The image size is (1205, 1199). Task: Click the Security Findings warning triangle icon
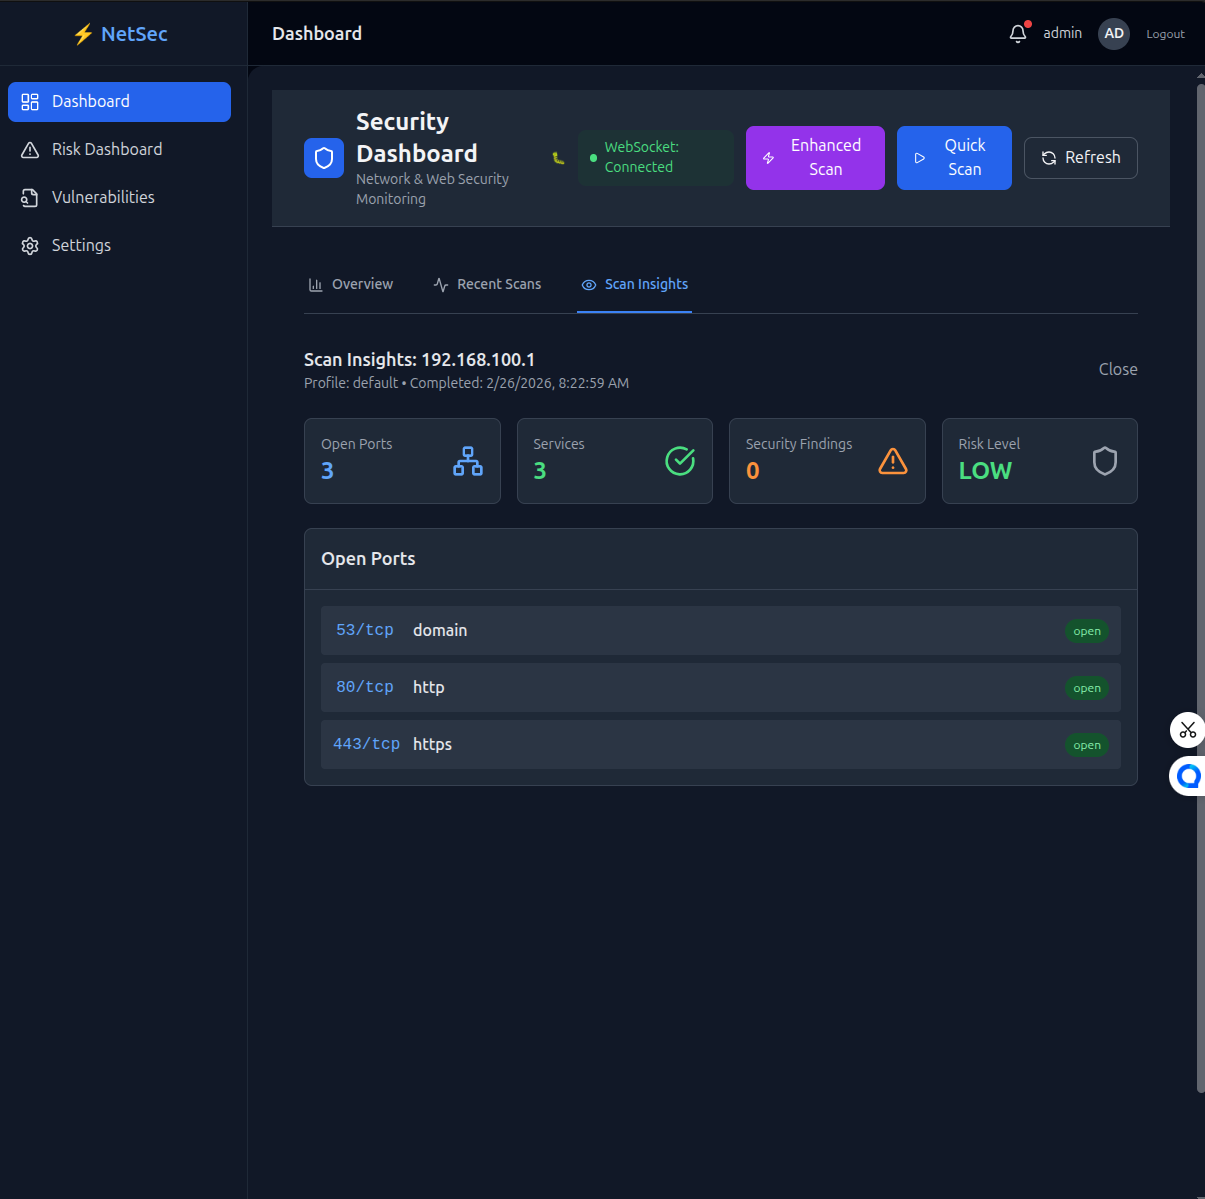pos(893,461)
